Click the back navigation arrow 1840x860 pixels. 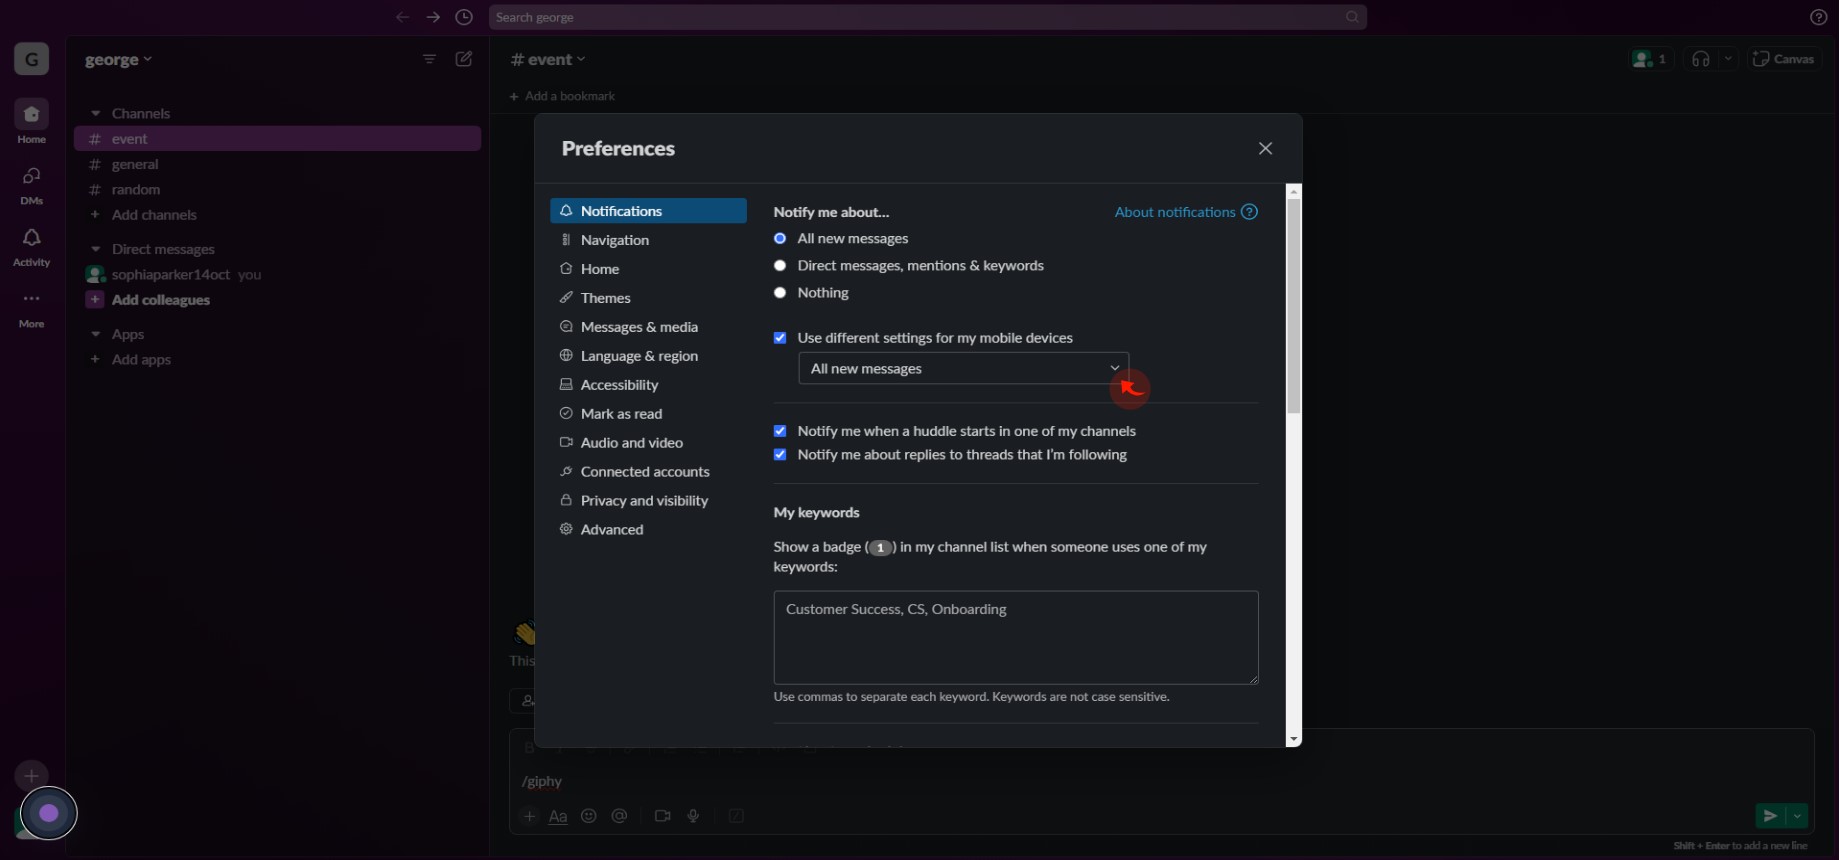tap(402, 17)
